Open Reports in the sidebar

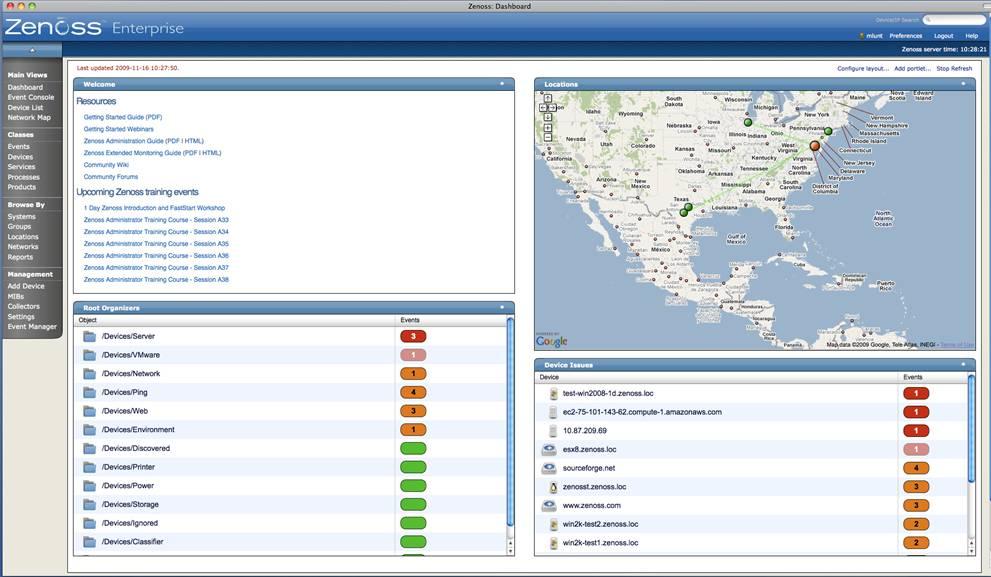pyautogui.click(x=20, y=257)
